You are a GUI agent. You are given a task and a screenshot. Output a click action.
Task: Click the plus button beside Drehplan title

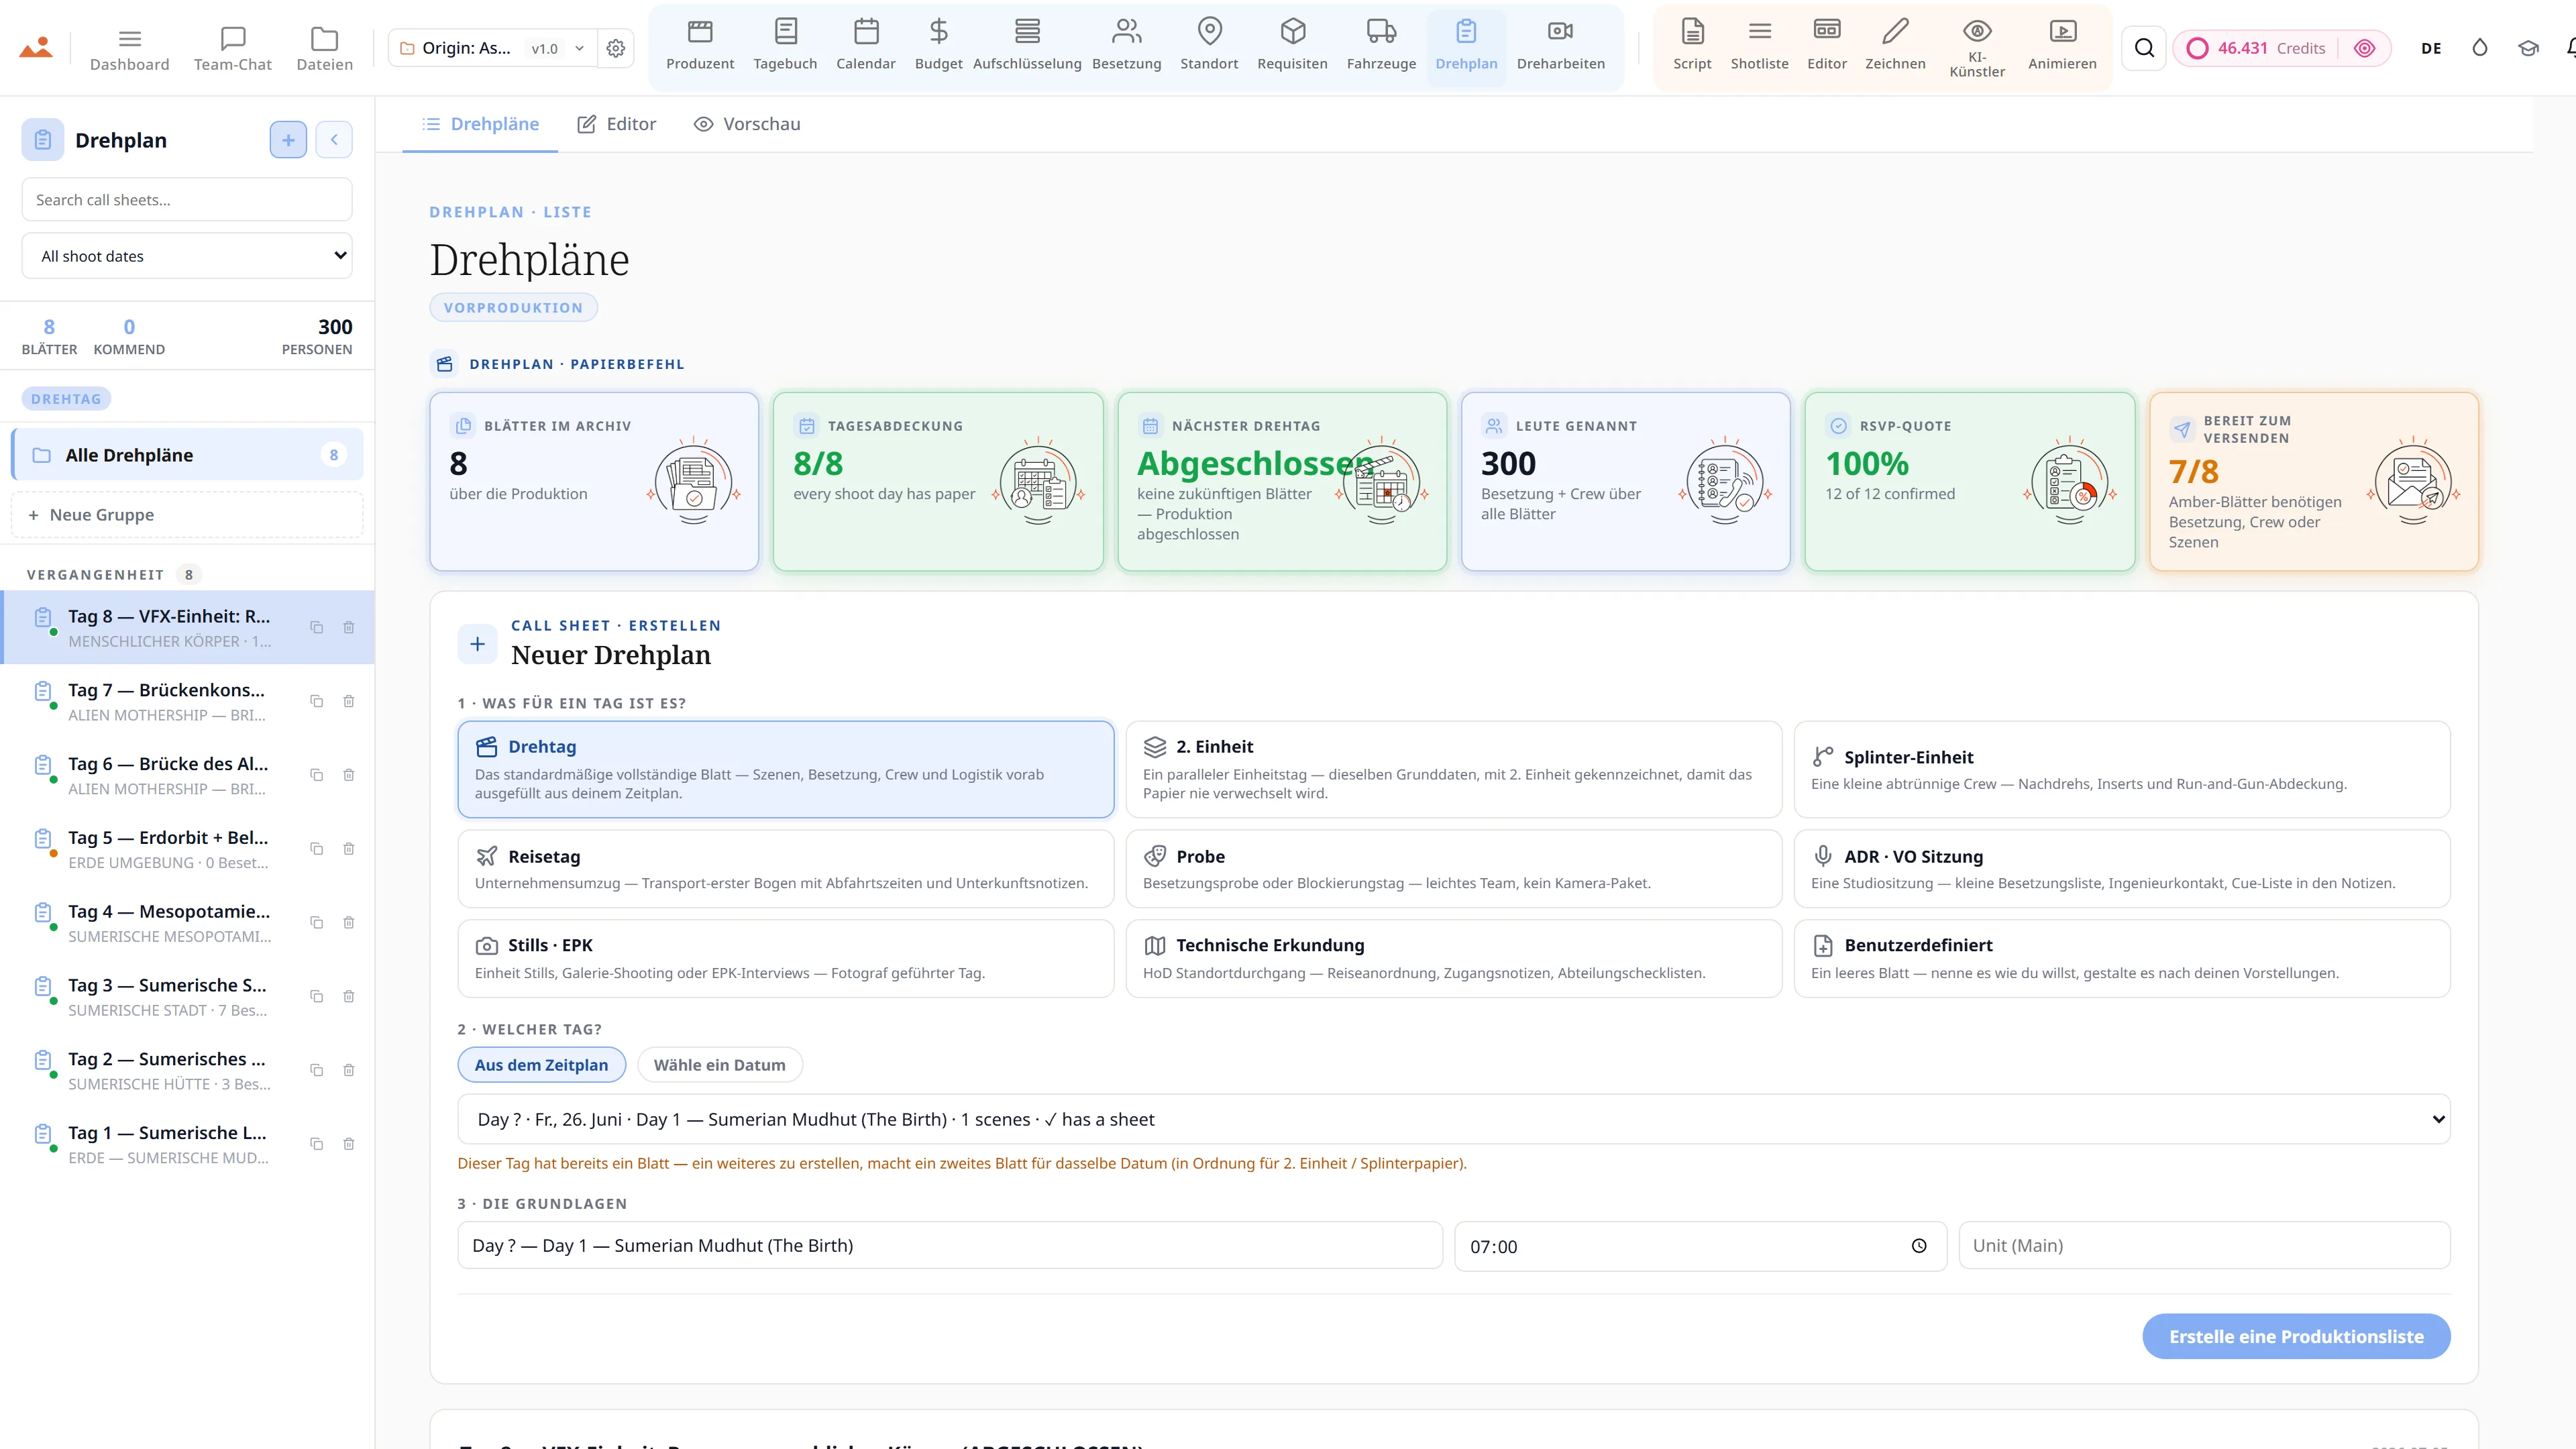[x=288, y=140]
